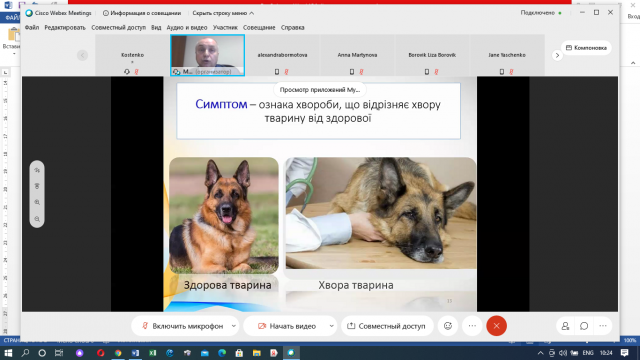Click the volume icon in system tray
This screenshot has height=360, width=640.
(x=563, y=353)
